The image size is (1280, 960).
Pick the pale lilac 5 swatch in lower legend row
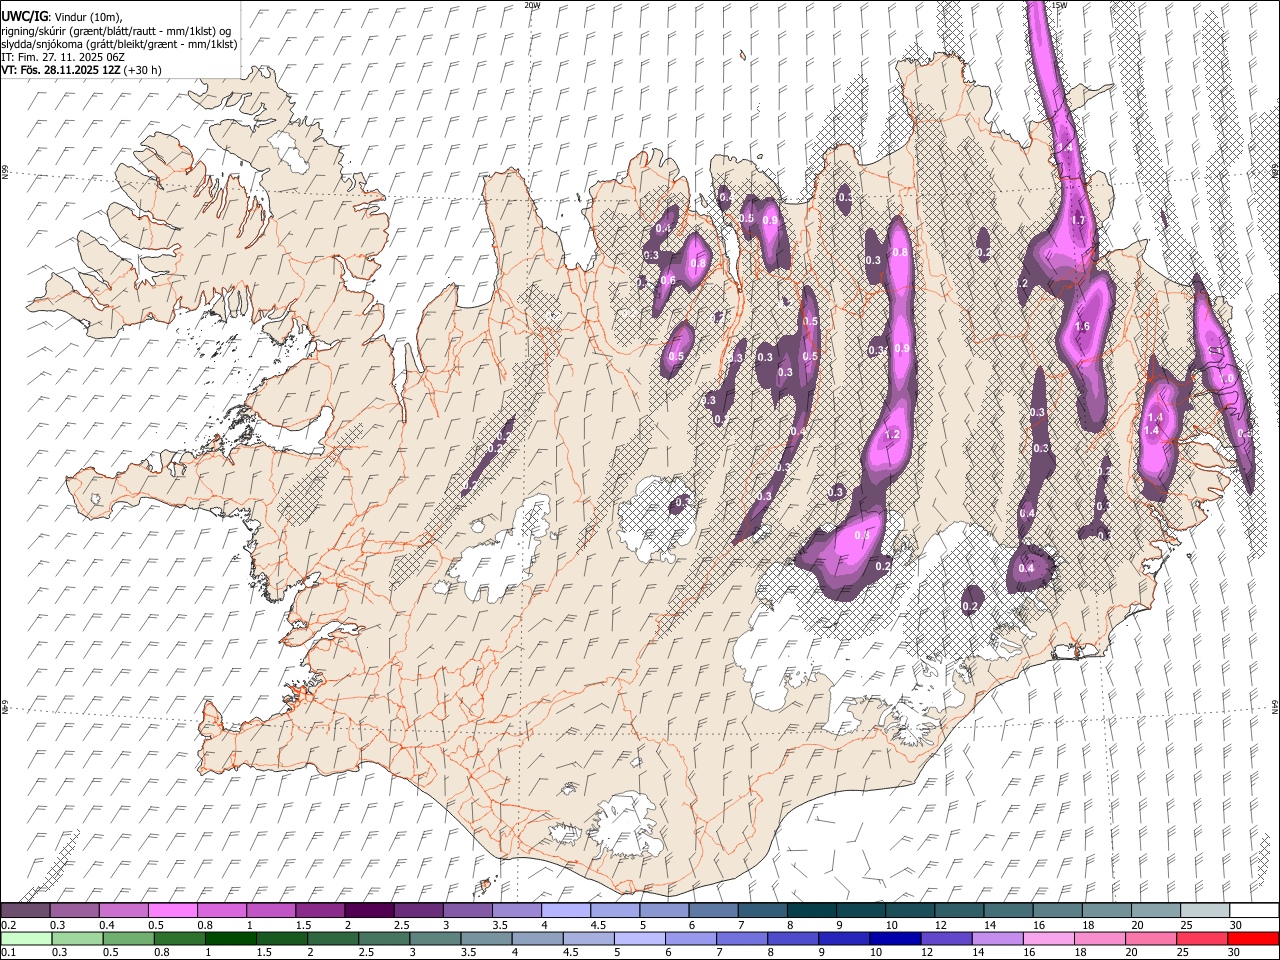point(640,938)
